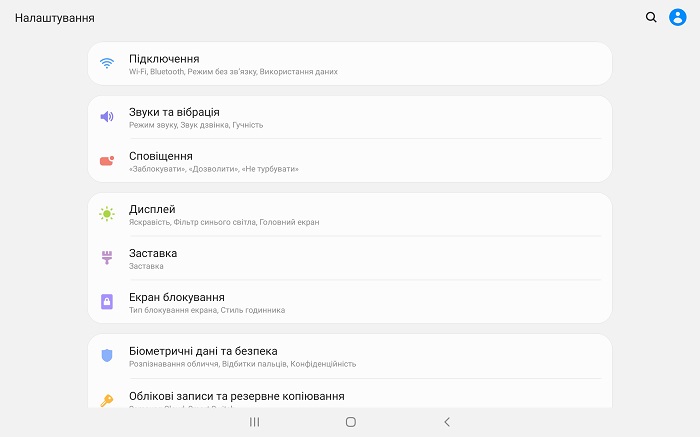Image resolution: width=700 pixels, height=437 pixels.
Task: Click the Налаштування header title
Action: (x=54, y=18)
